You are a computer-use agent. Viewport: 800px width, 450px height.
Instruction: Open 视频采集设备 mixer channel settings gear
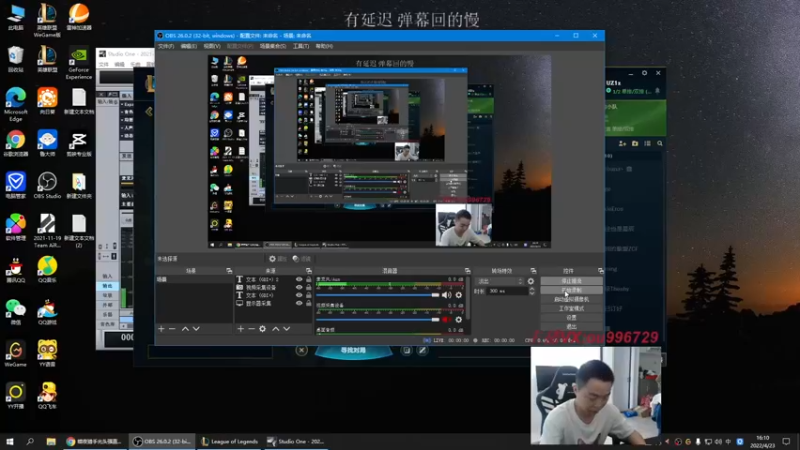click(459, 319)
